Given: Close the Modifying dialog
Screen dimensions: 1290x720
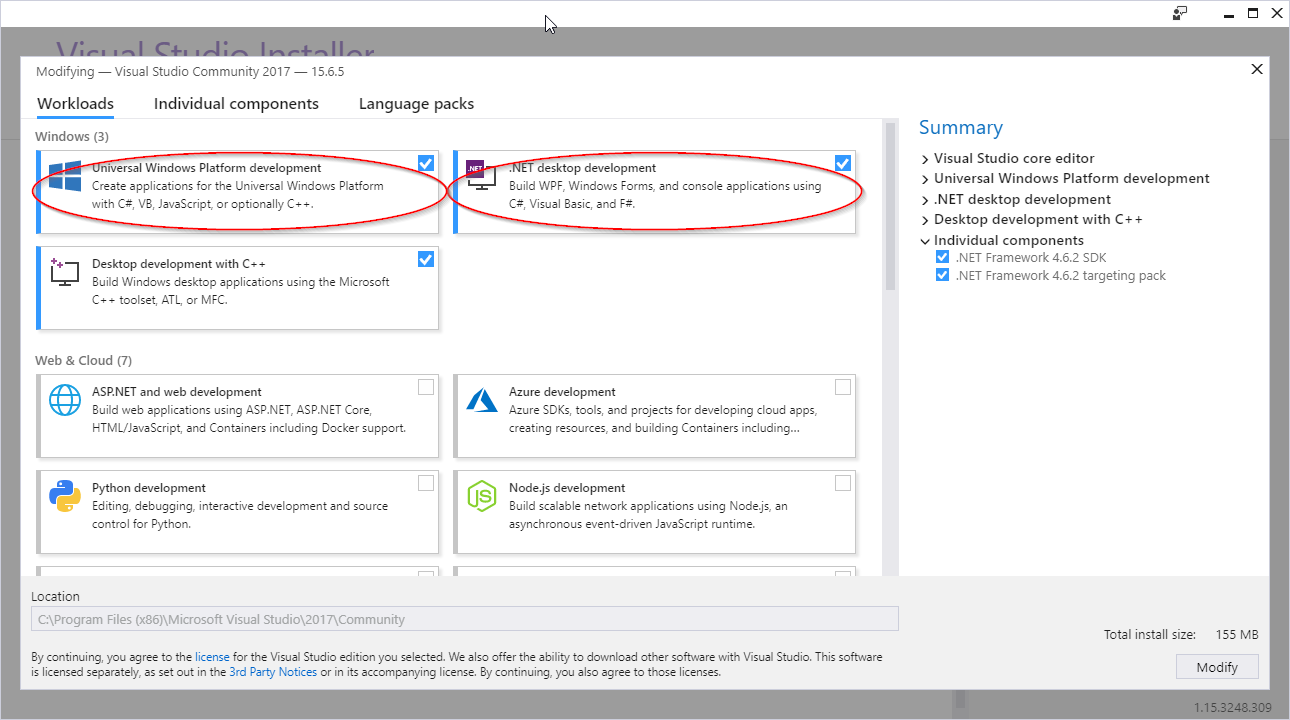Looking at the screenshot, I should [1257, 69].
